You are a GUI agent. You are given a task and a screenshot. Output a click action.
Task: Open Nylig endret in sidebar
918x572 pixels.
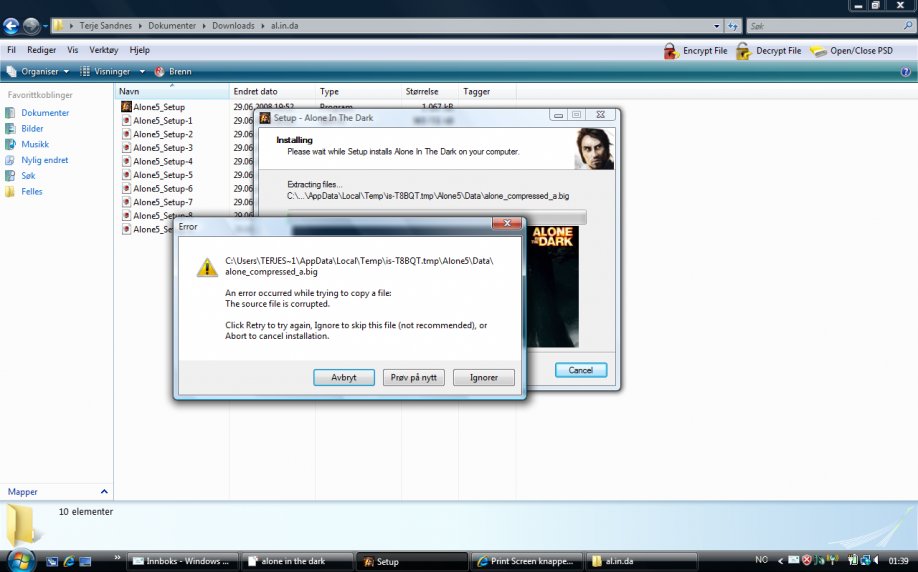44,160
